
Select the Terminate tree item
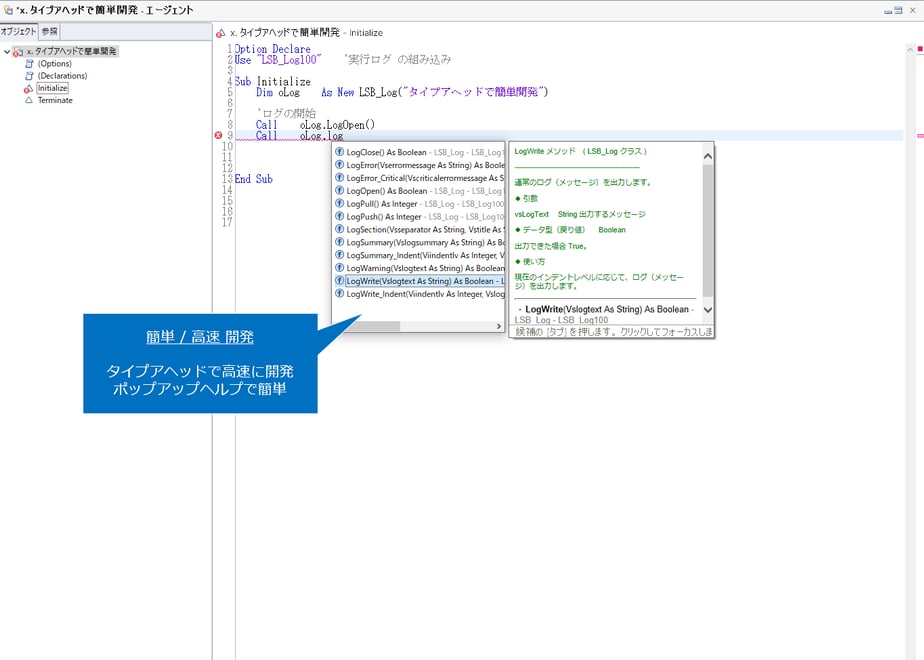coord(55,100)
